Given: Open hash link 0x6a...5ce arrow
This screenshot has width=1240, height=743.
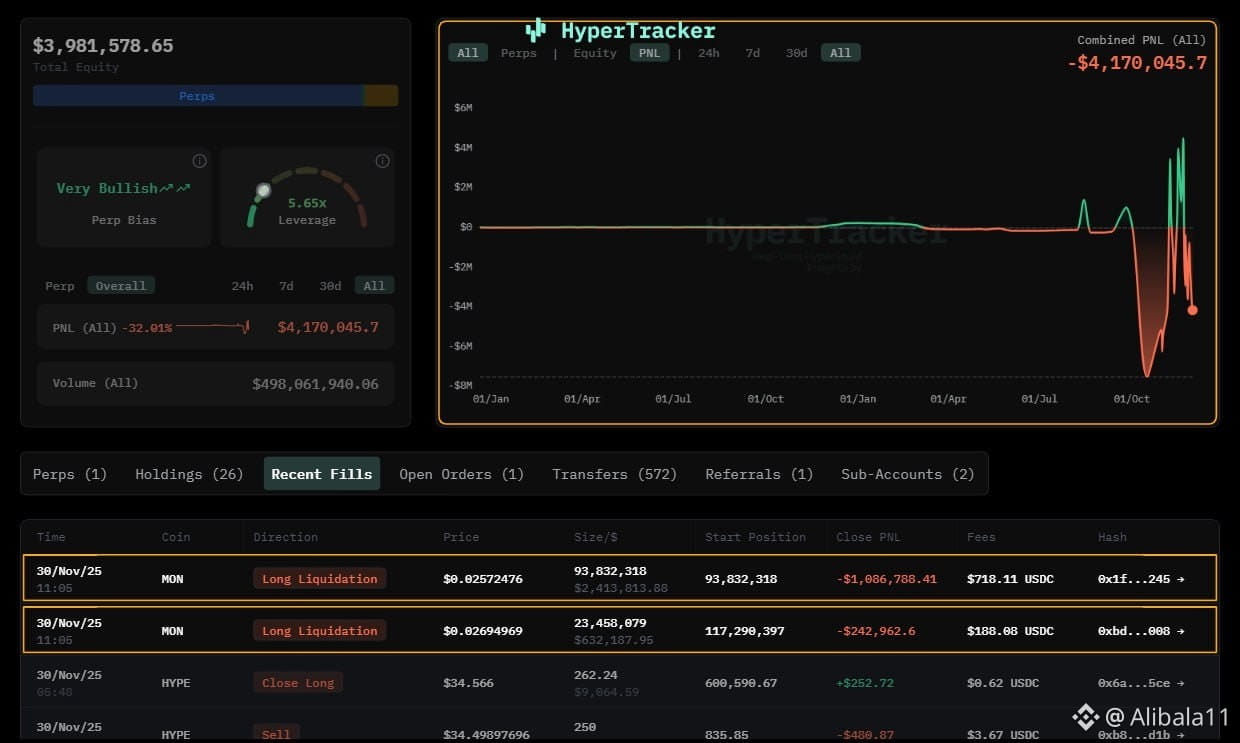Looking at the screenshot, I should (1181, 683).
